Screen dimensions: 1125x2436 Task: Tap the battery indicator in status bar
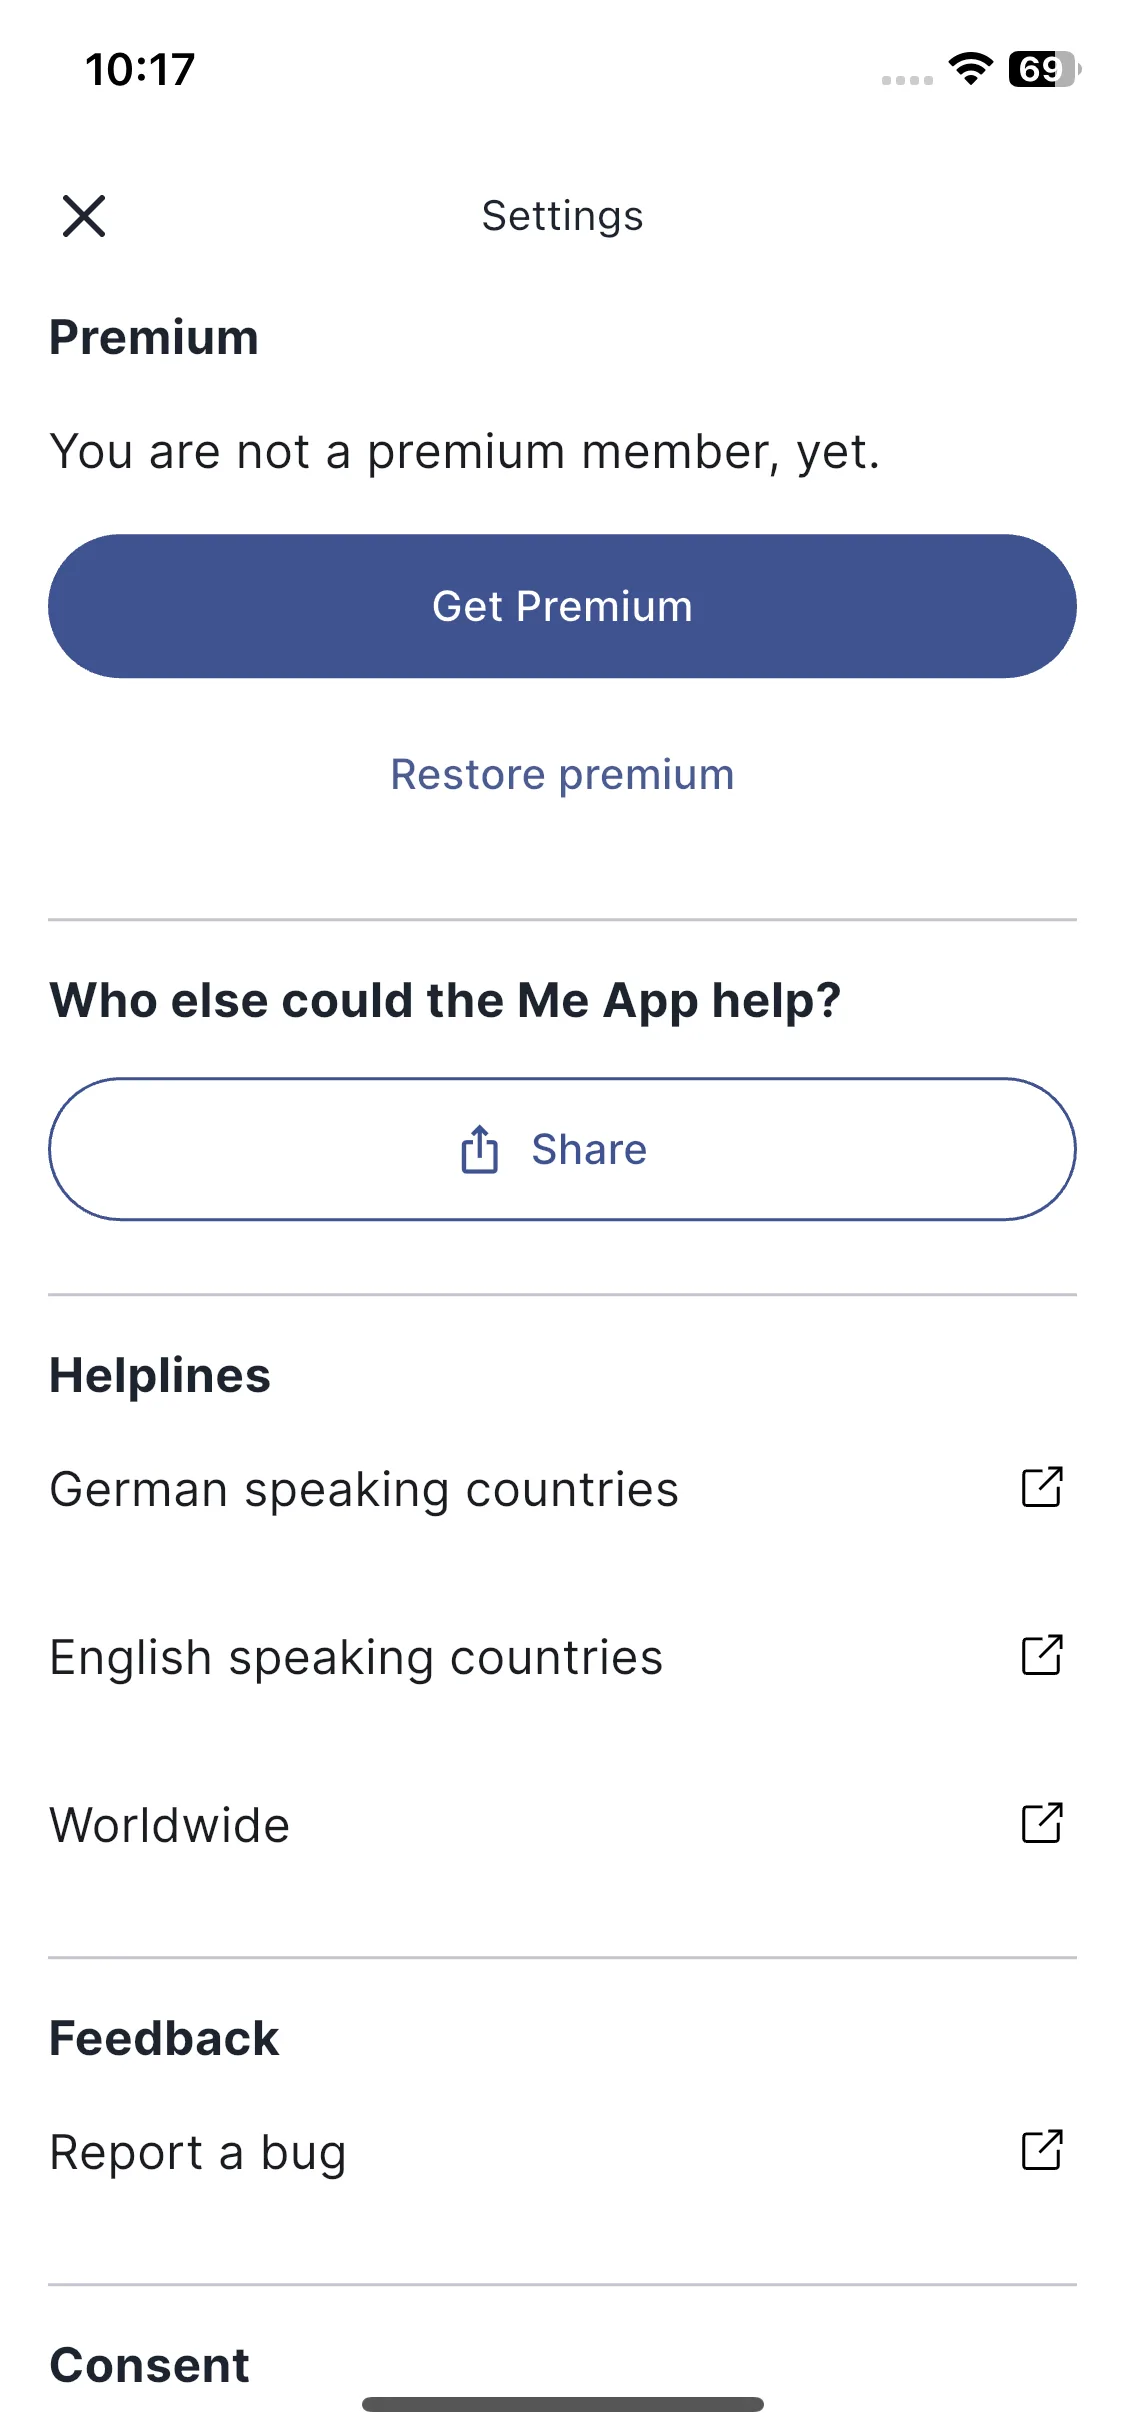1045,69
